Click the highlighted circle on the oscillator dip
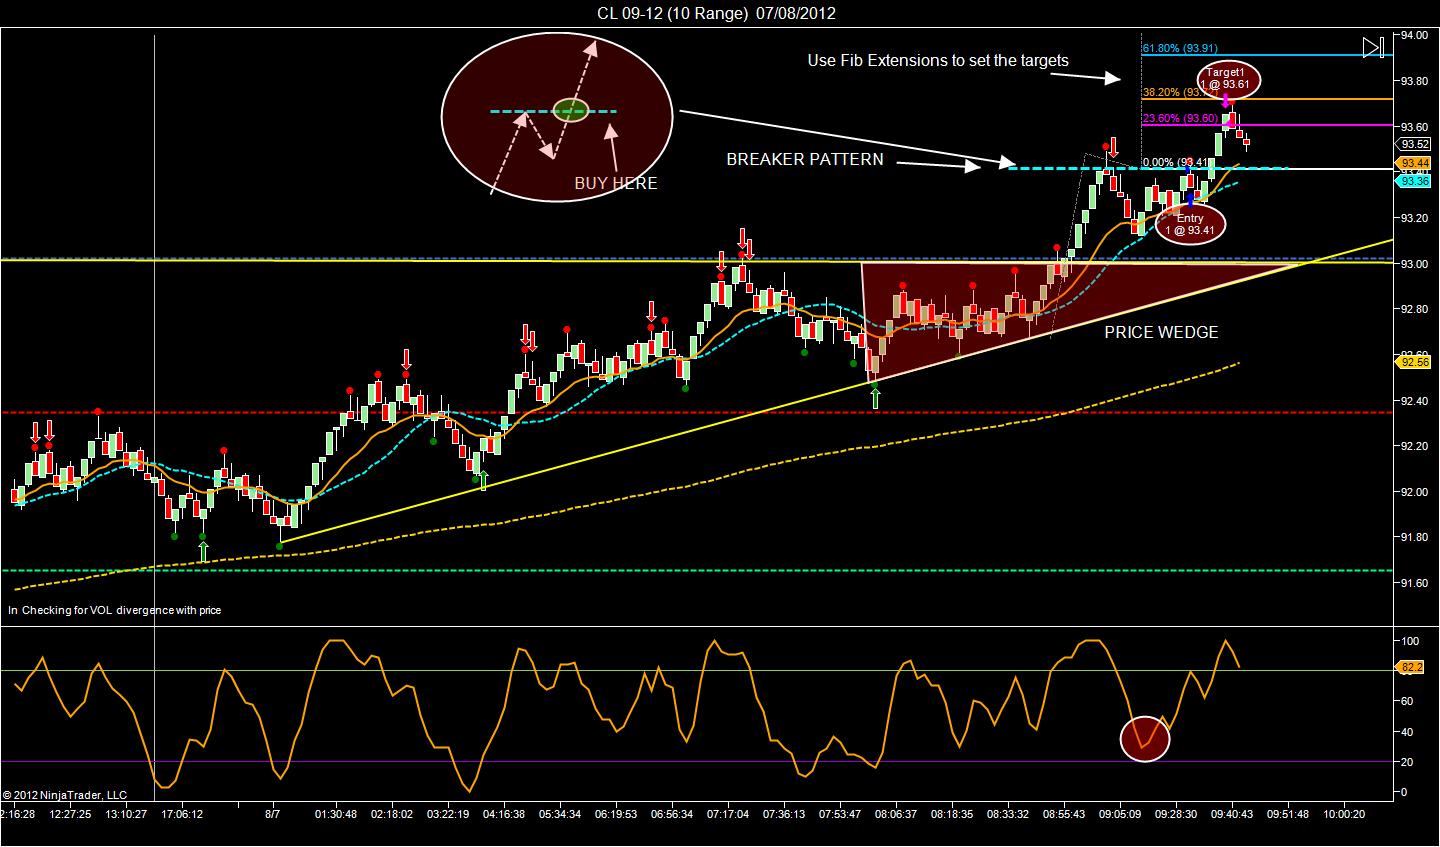1440x847 pixels. (1145, 739)
